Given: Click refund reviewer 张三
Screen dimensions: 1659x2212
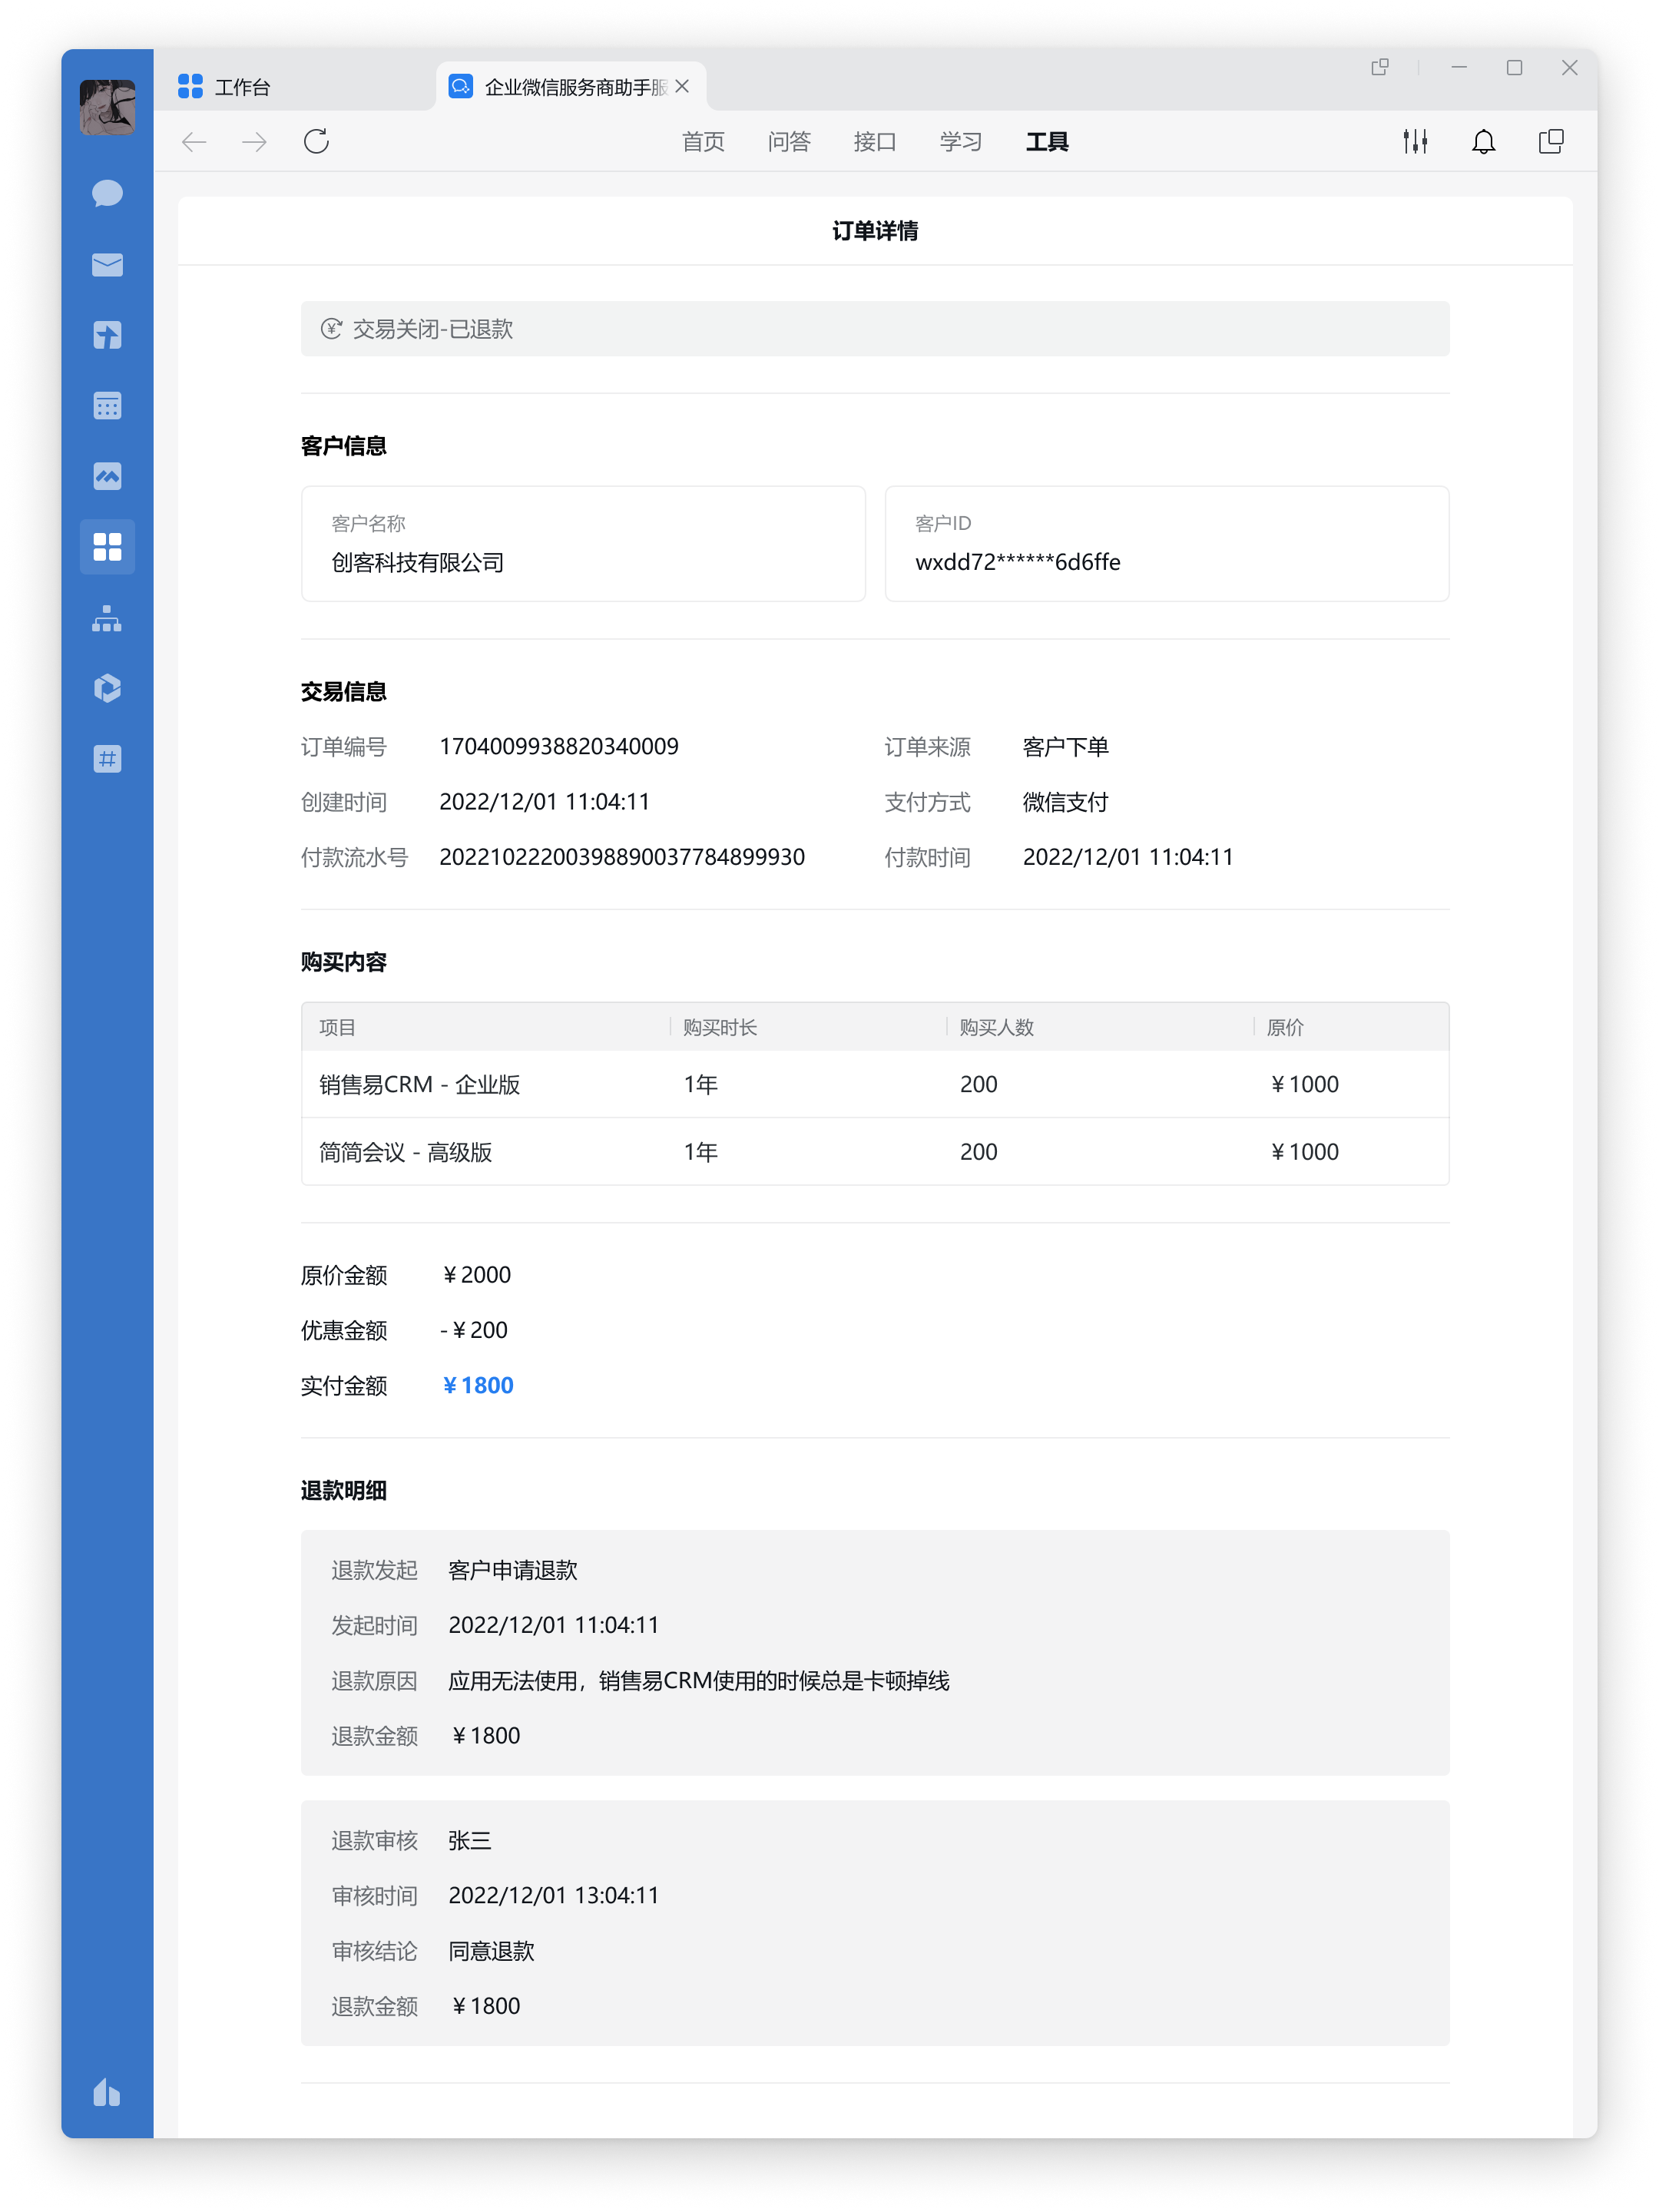Looking at the screenshot, I should 470,1841.
